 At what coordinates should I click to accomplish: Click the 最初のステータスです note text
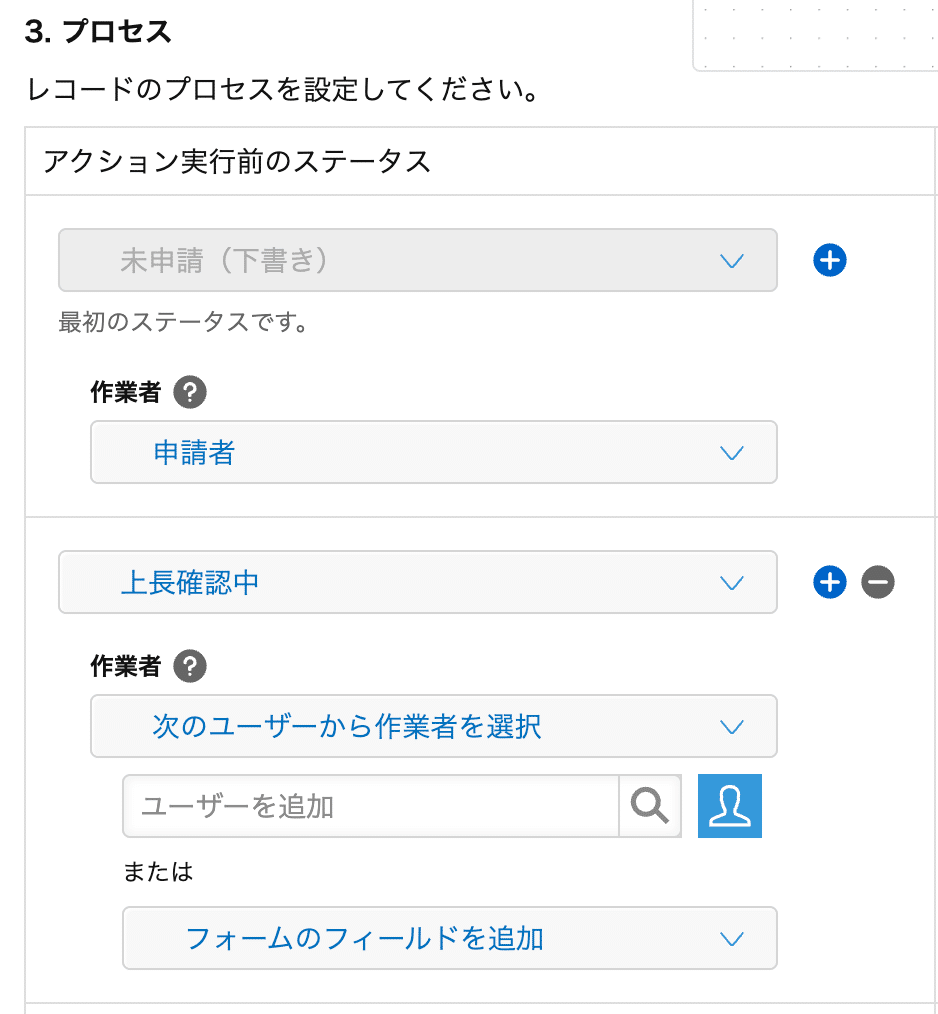pos(184,322)
